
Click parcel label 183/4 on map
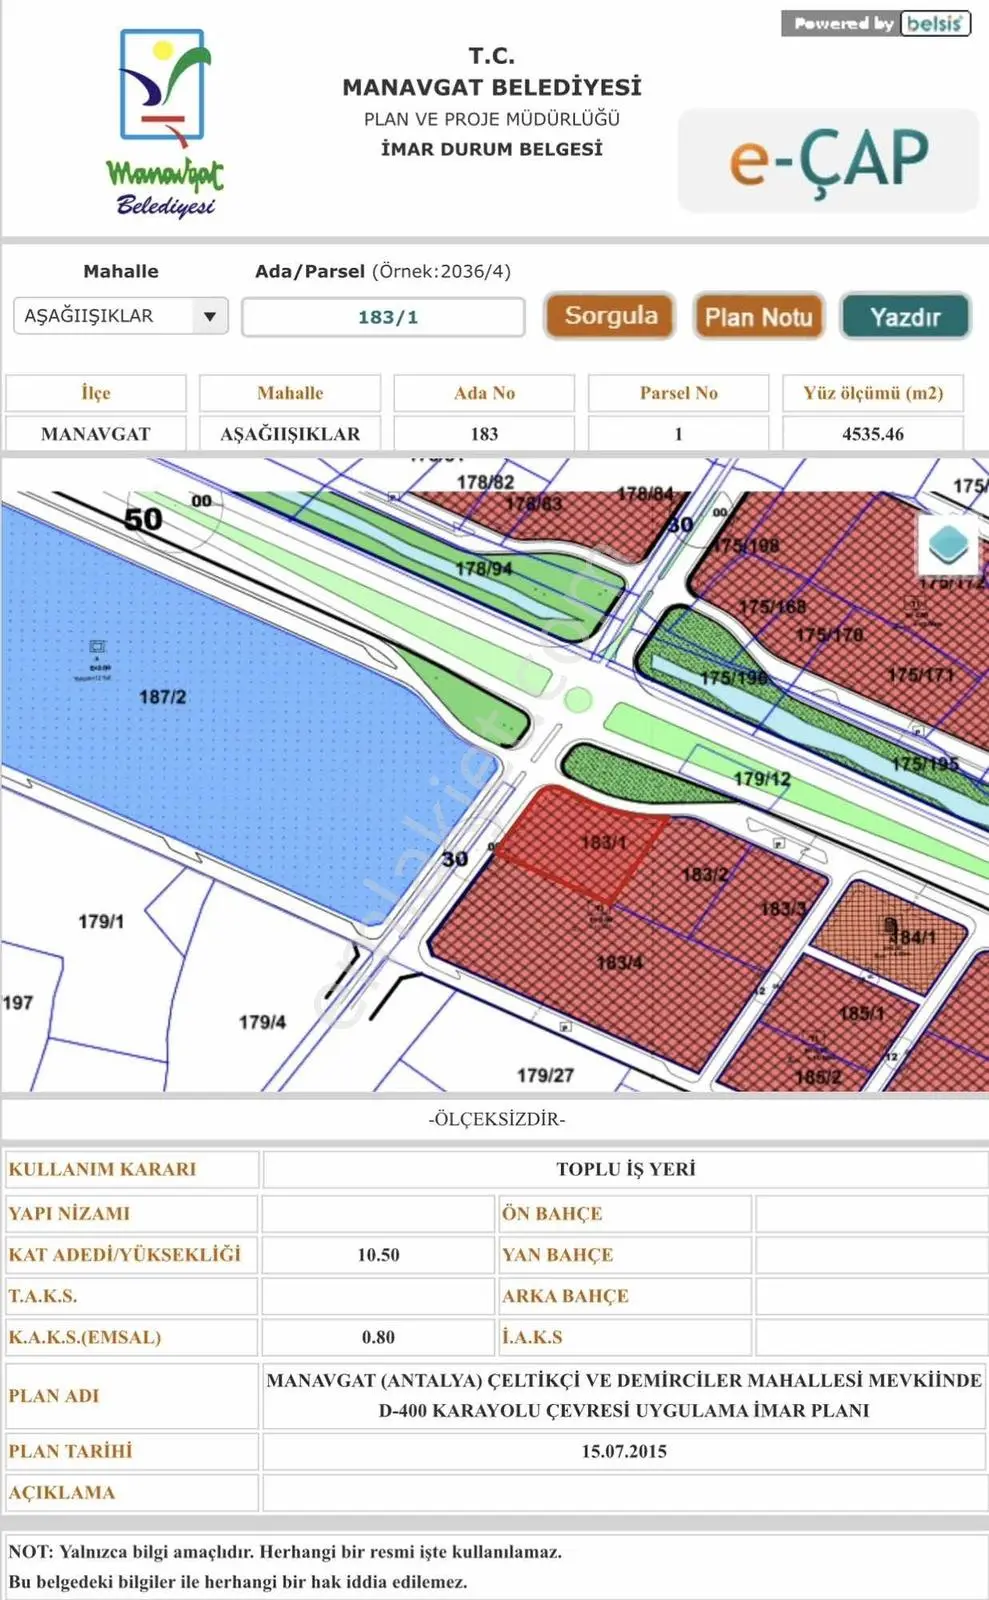pyautogui.click(x=620, y=962)
